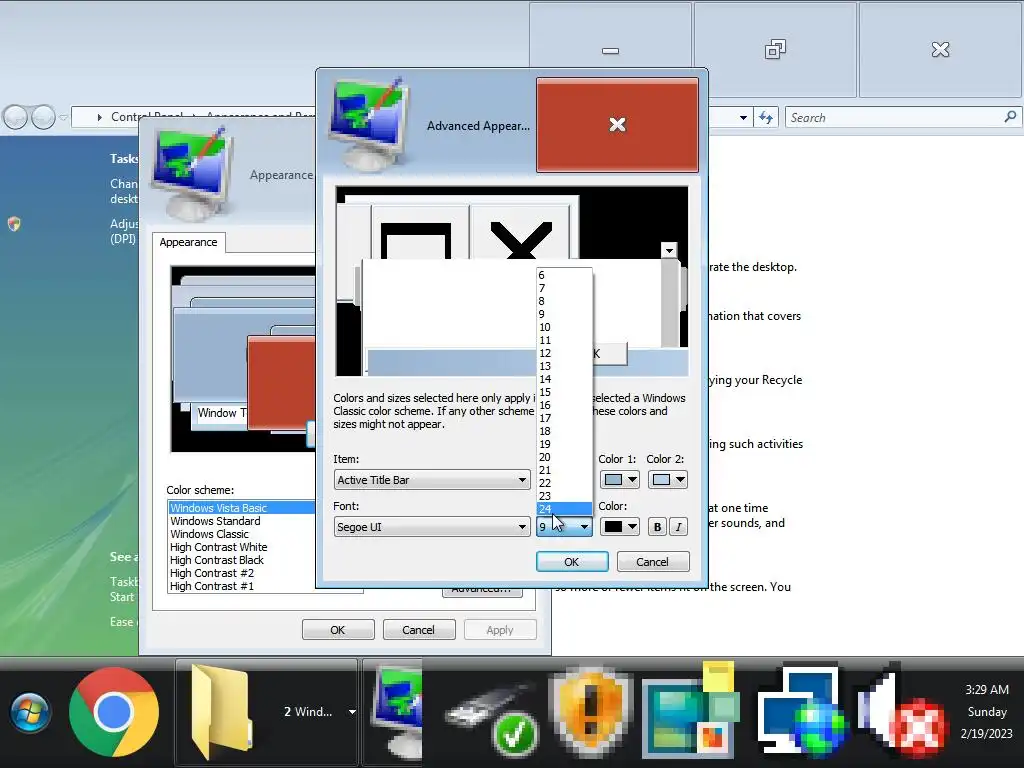Expand the address bar history dropdown arrow
Viewport: 1024px width, 768px height.
(x=743, y=118)
